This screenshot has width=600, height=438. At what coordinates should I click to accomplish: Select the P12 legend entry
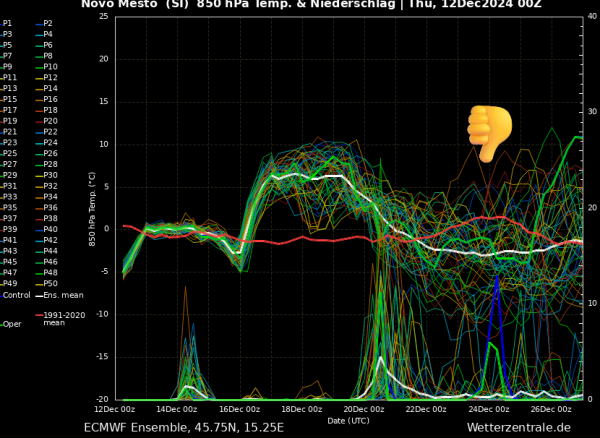[x=47, y=78]
